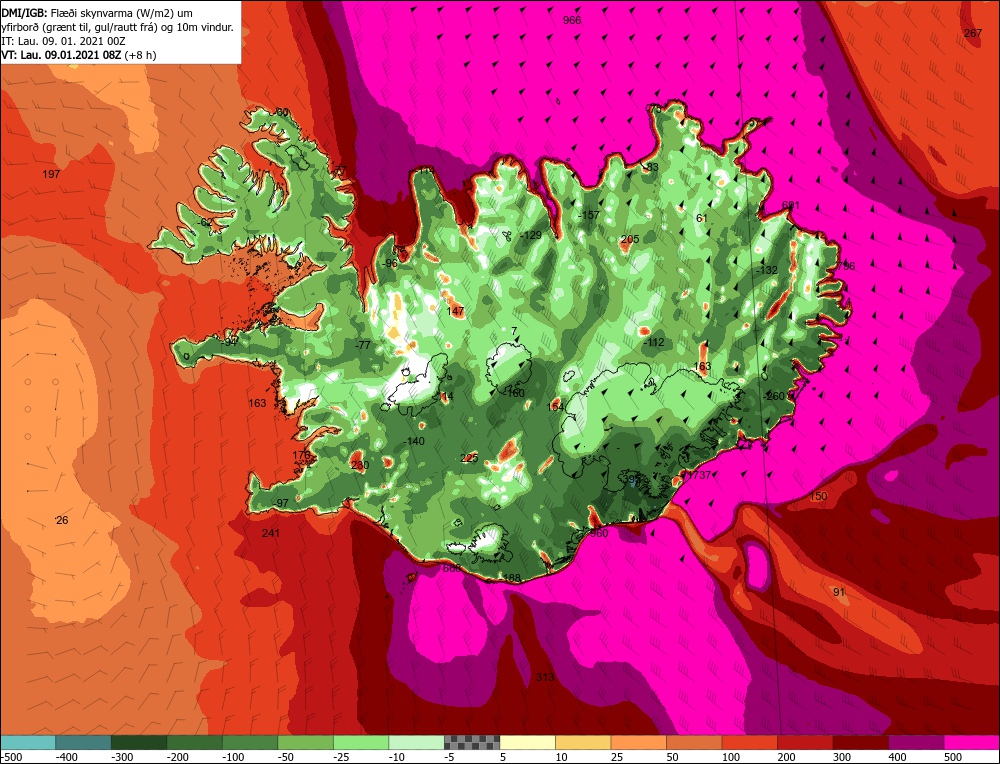The image size is (1000, 764).
Task: Click the light green legend swatch between -25 and -10
Action: pos(361,742)
